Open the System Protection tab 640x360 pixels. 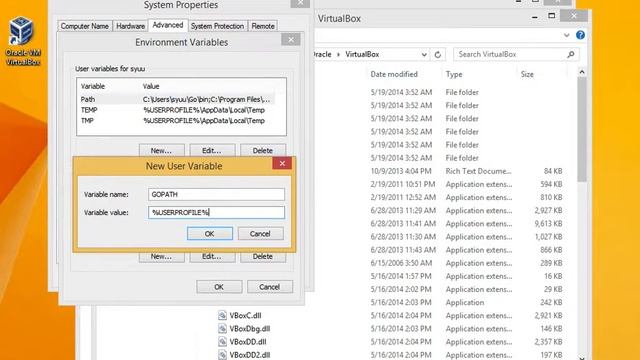[x=217, y=26]
